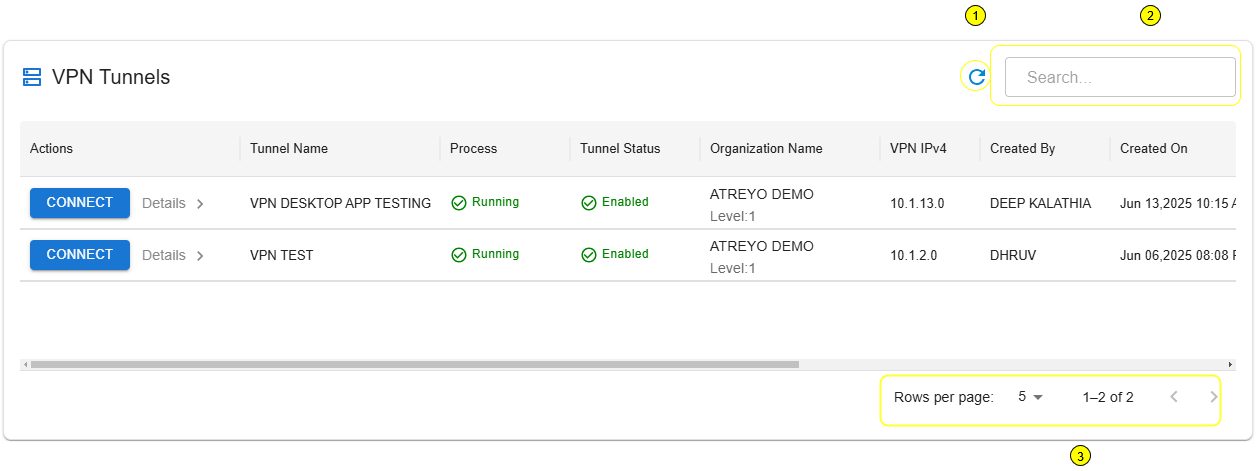
Task: Sort by Tunnel Name column header
Action: pos(289,149)
